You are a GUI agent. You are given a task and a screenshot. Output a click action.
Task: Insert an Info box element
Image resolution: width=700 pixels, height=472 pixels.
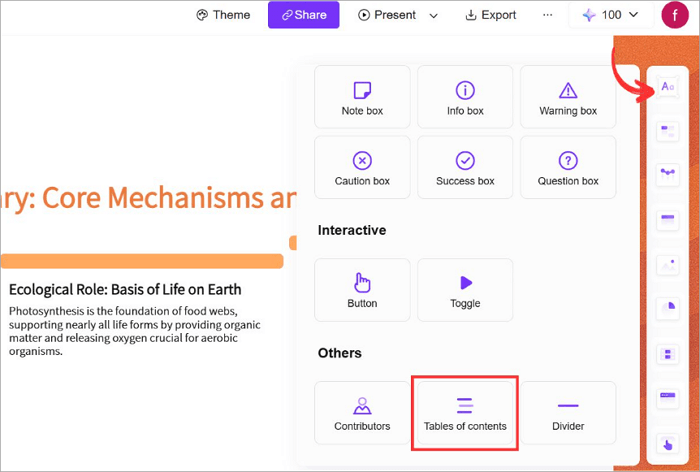[465, 97]
